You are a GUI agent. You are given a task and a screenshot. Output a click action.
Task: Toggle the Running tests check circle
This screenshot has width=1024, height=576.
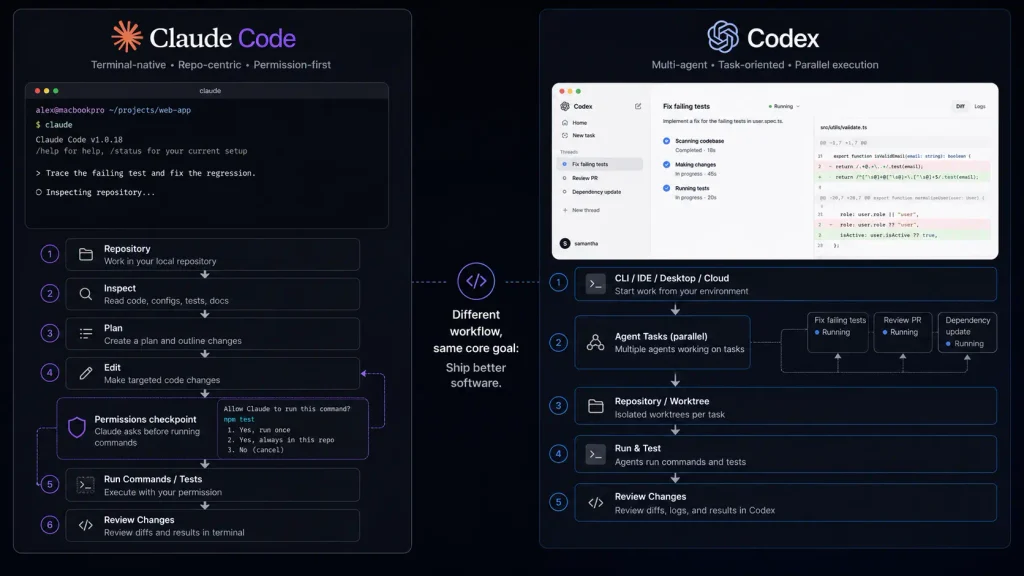667,188
